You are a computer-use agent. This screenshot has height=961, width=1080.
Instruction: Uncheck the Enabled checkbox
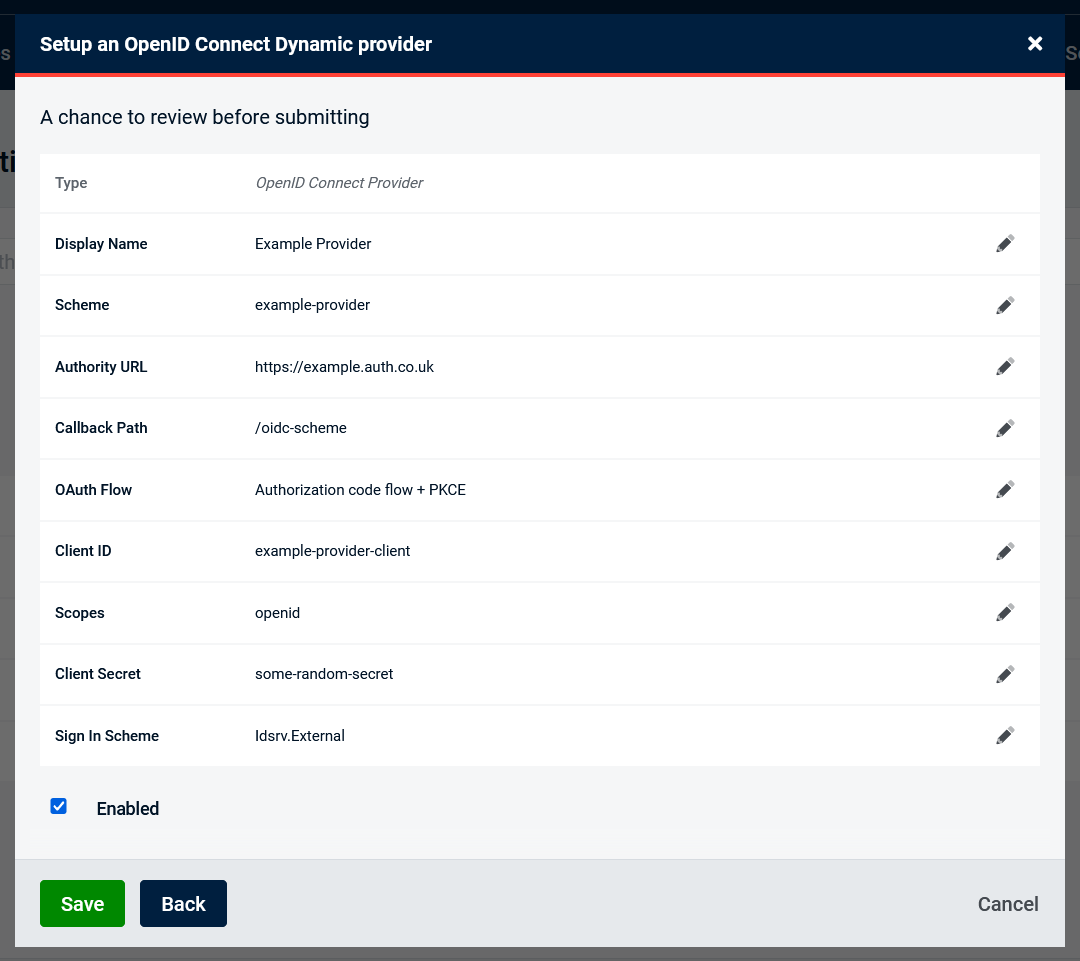(59, 806)
